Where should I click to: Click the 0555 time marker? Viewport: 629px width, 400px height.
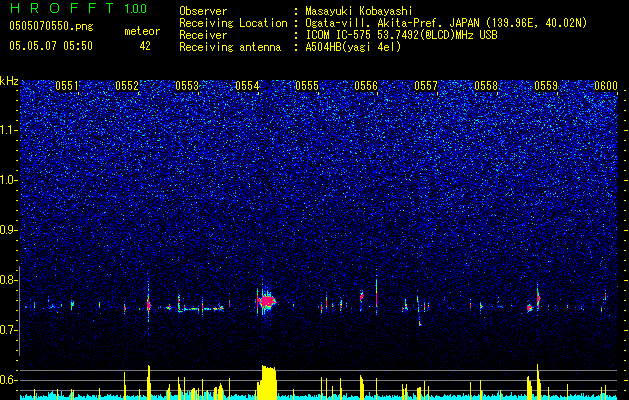(307, 86)
